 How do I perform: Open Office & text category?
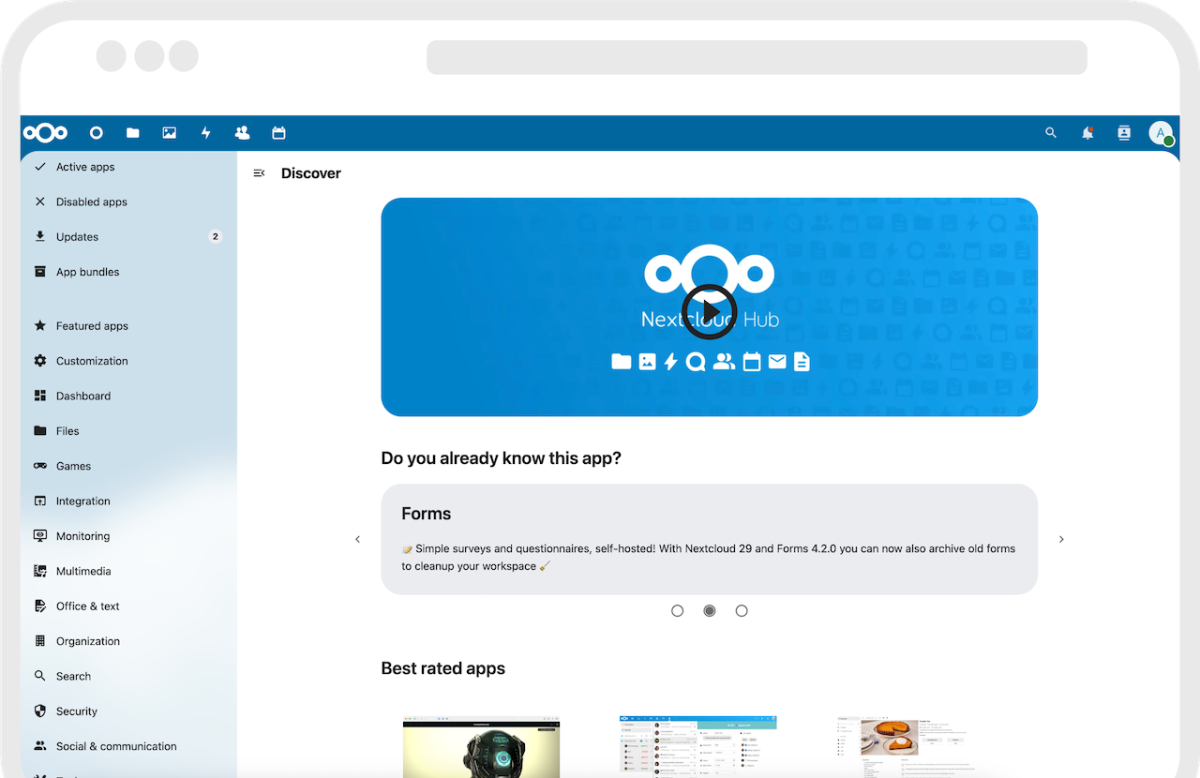click(128, 606)
